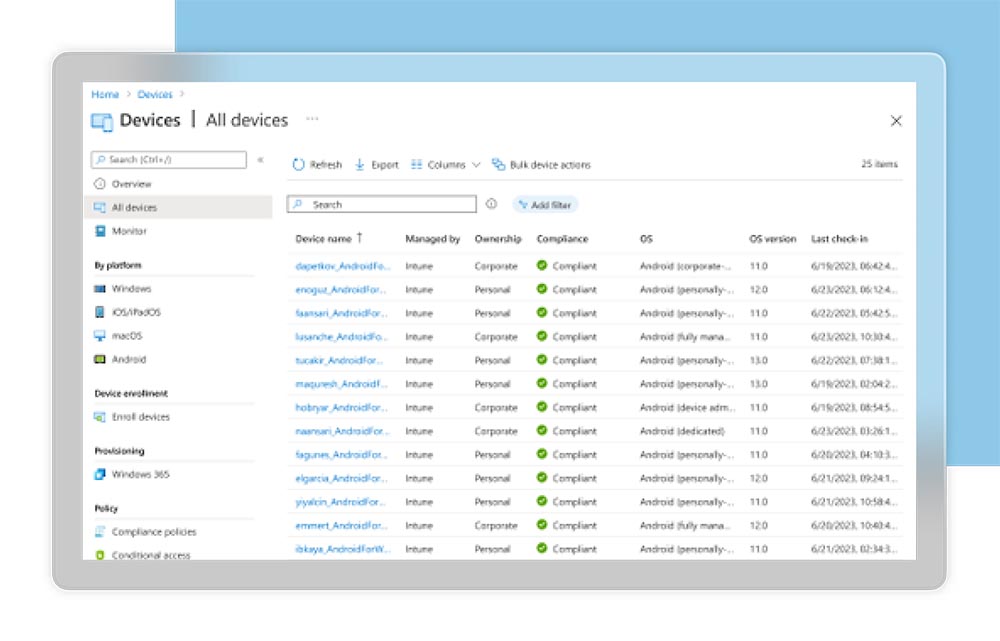
Task: Open the Columns dropdown
Action: (446, 165)
